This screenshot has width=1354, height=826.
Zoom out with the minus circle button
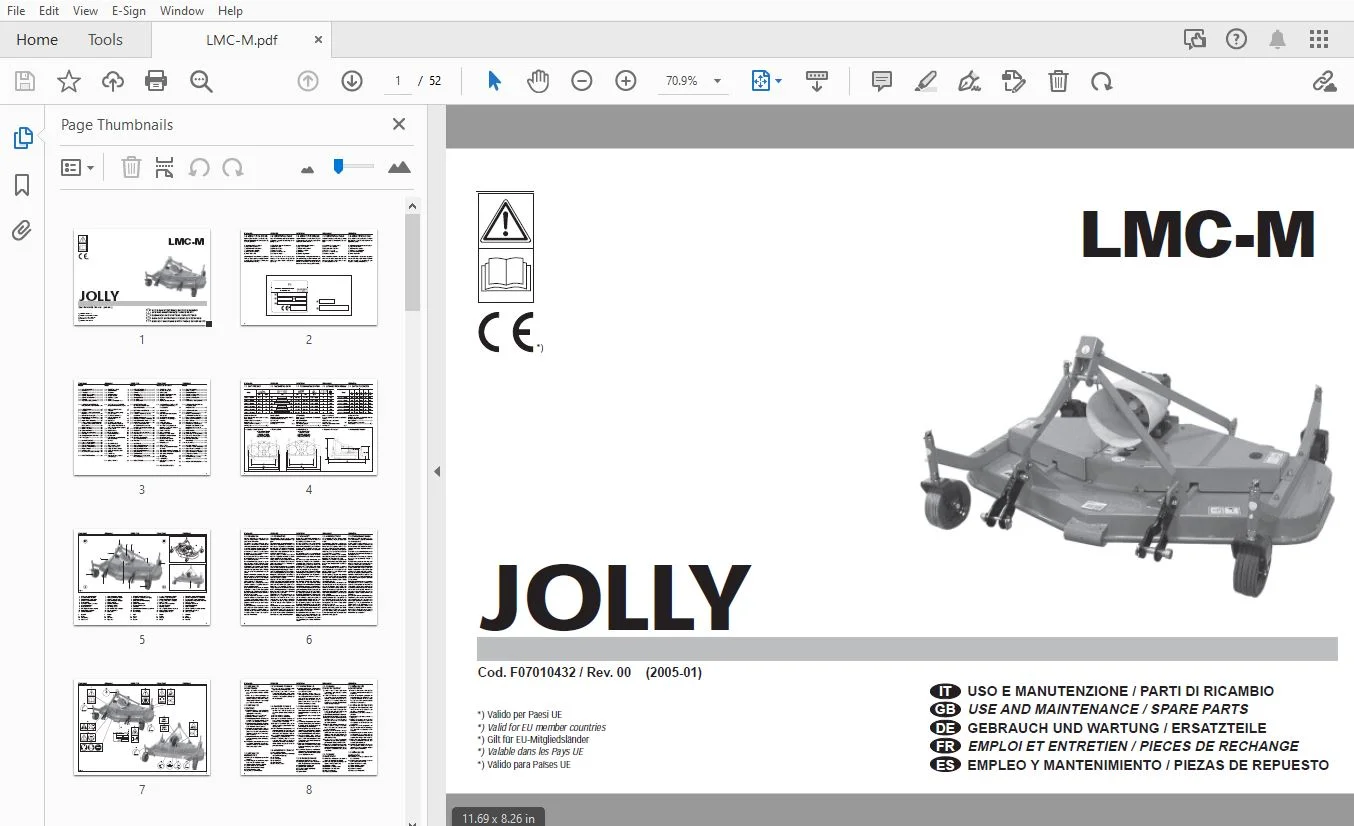tap(582, 81)
